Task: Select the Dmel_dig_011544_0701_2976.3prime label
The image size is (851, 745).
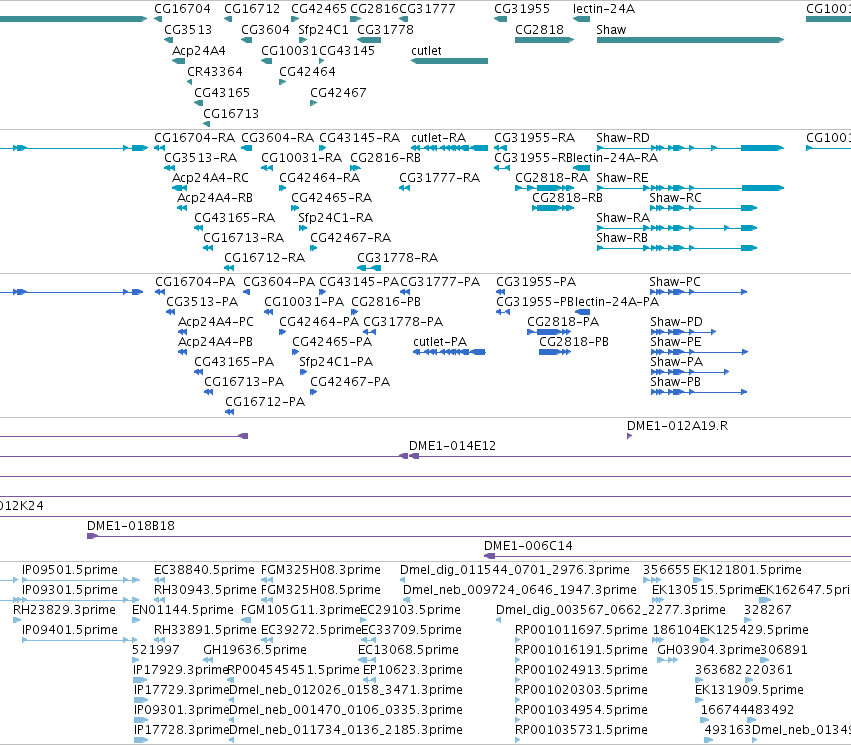Action: [x=515, y=570]
